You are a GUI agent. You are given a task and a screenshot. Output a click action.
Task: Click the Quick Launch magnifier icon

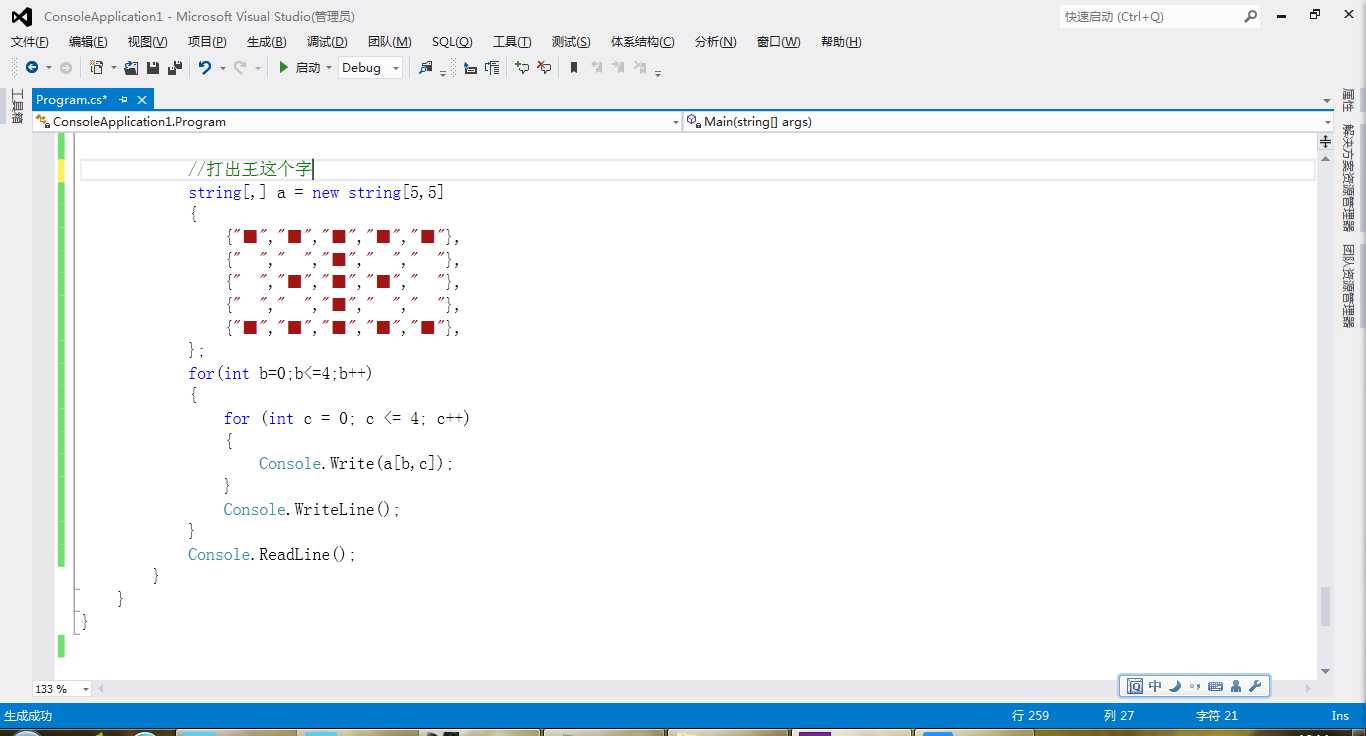tap(1250, 16)
